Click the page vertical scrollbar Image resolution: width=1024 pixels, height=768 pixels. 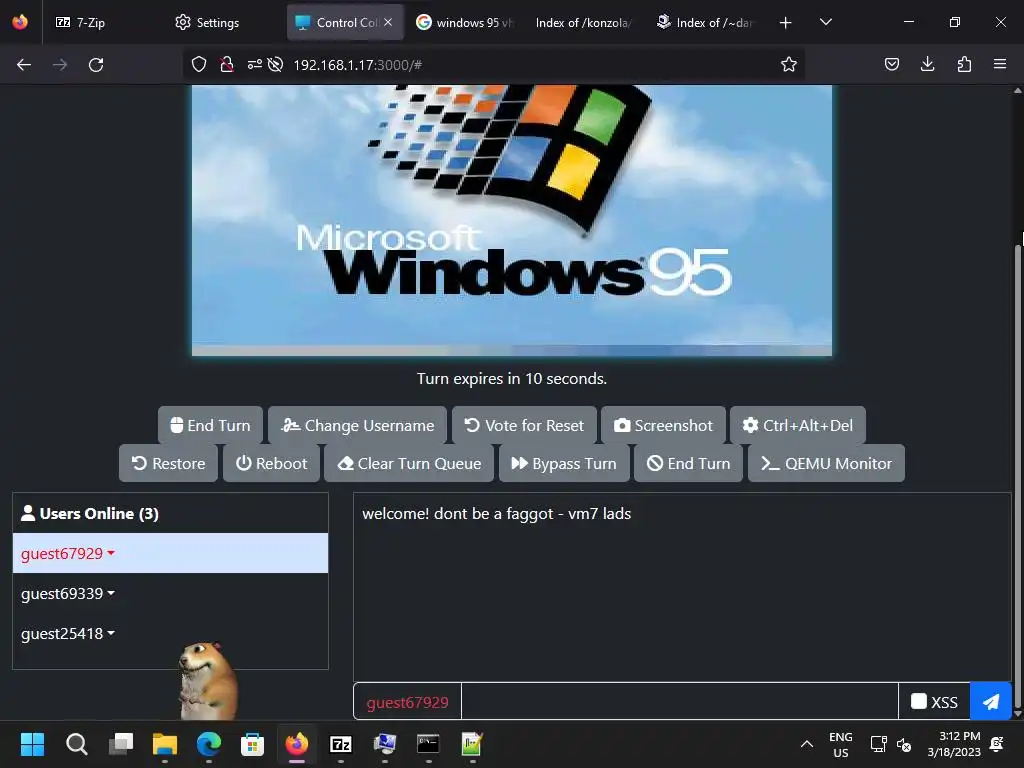(1017, 477)
